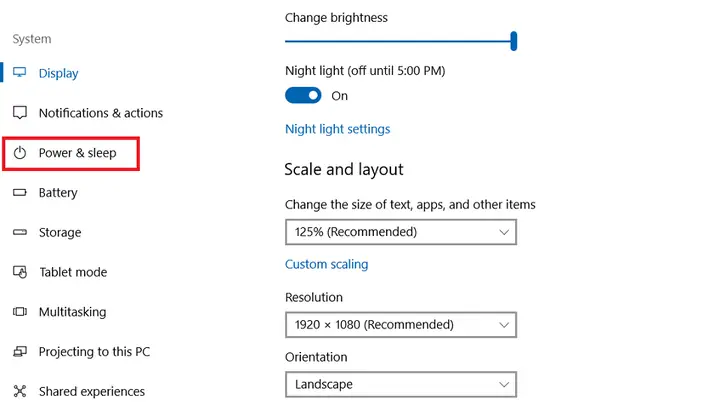Expand the Landscape orientation dropdown
Viewport: 720px width, 405px height.
tap(401, 384)
